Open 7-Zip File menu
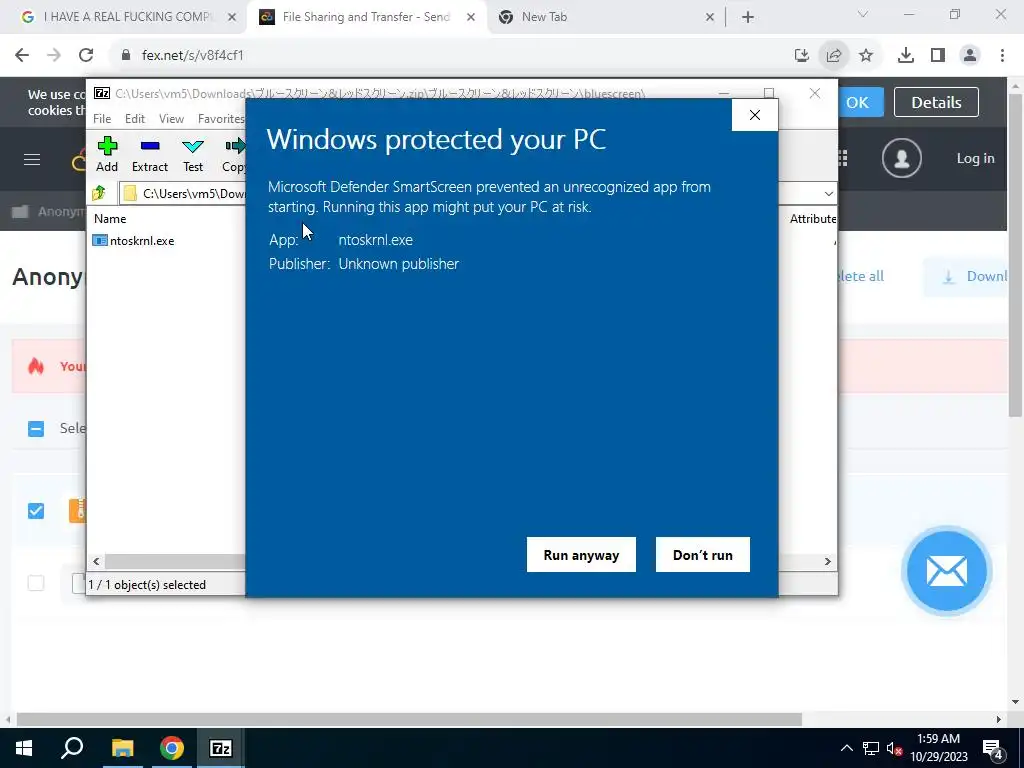The image size is (1024, 768). pyautogui.click(x=102, y=118)
